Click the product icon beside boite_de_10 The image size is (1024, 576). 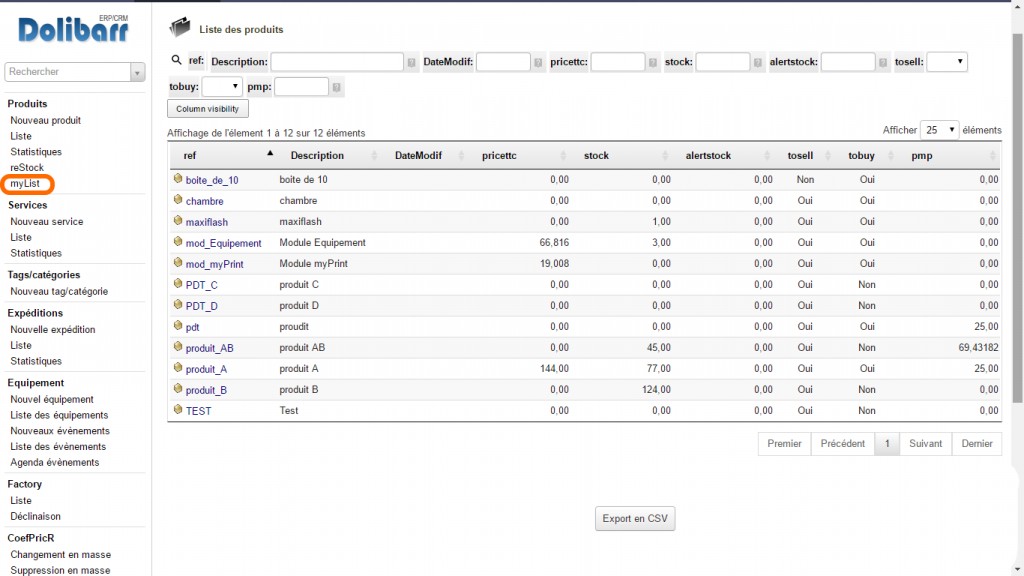tap(178, 179)
